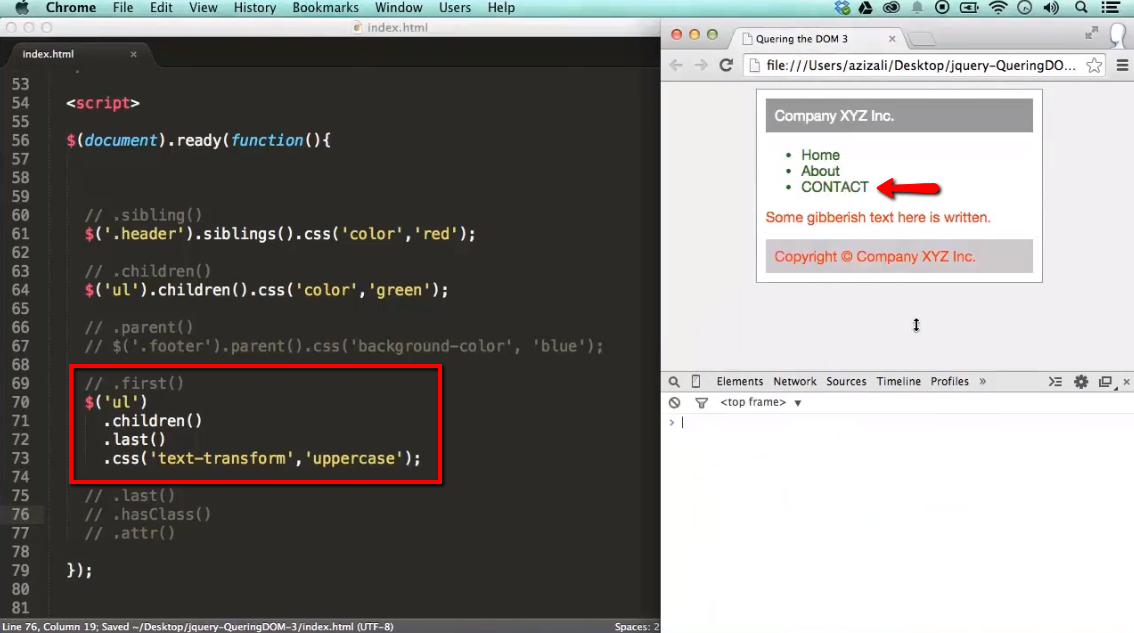1134x633 pixels.
Task: Click the Creative Cloud menu bar icon
Action: pyautogui.click(x=891, y=8)
